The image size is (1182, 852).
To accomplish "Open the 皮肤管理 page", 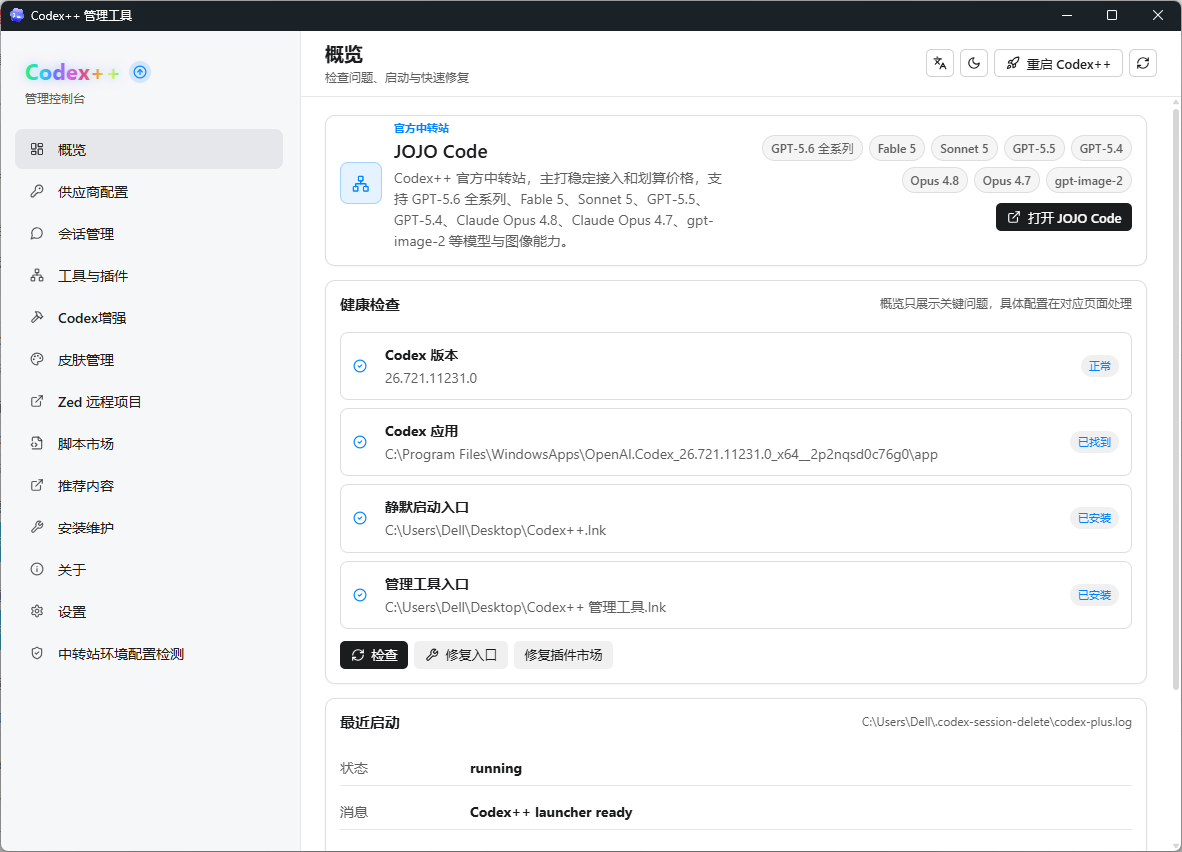I will [x=149, y=360].
